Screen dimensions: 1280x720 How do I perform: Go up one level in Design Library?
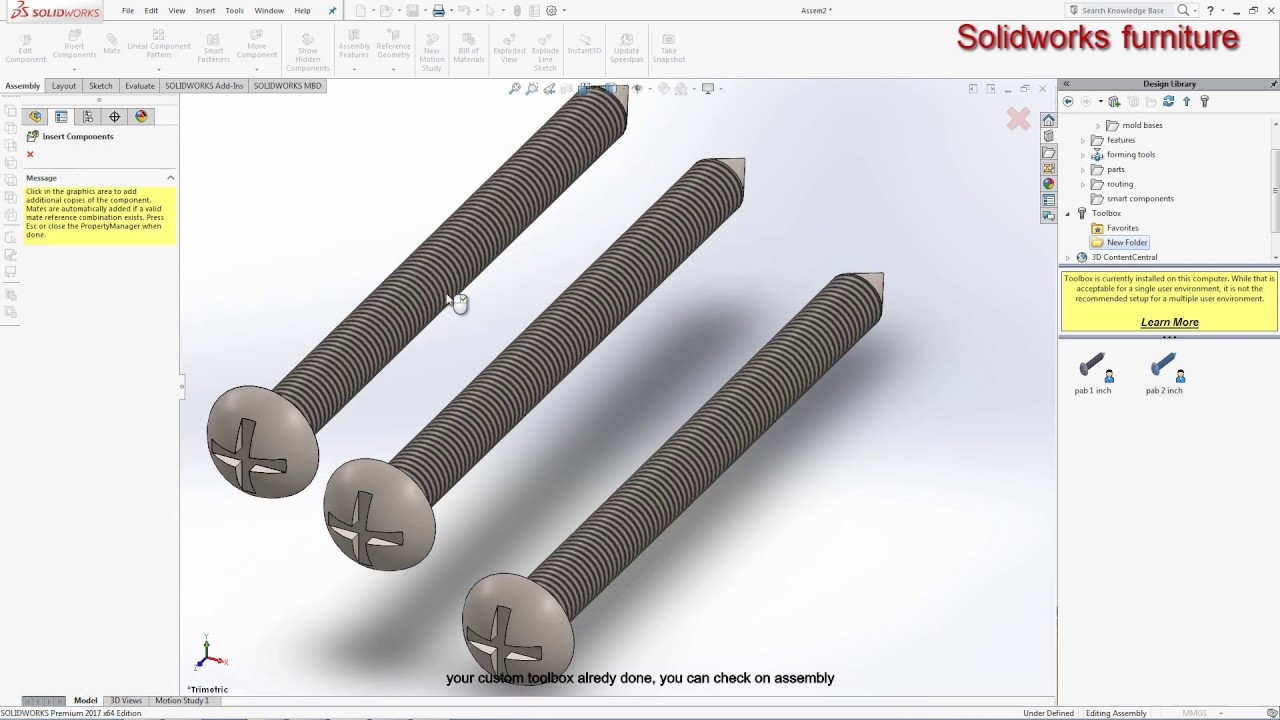(1187, 101)
